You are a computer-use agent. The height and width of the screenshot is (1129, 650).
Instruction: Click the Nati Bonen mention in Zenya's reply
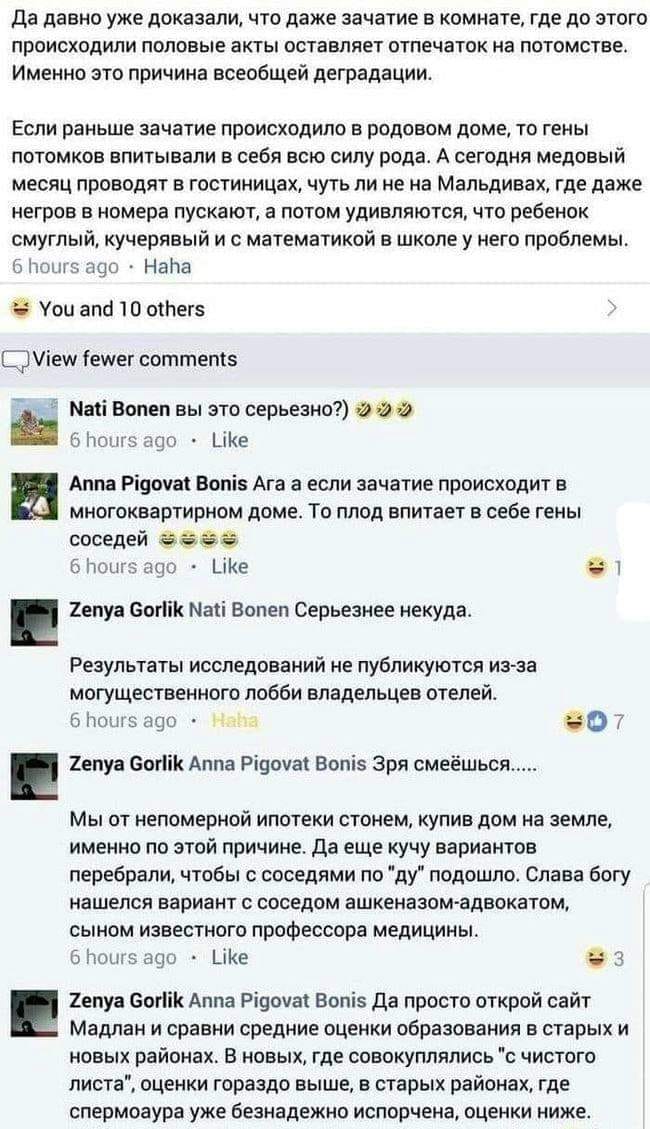[x=238, y=611]
